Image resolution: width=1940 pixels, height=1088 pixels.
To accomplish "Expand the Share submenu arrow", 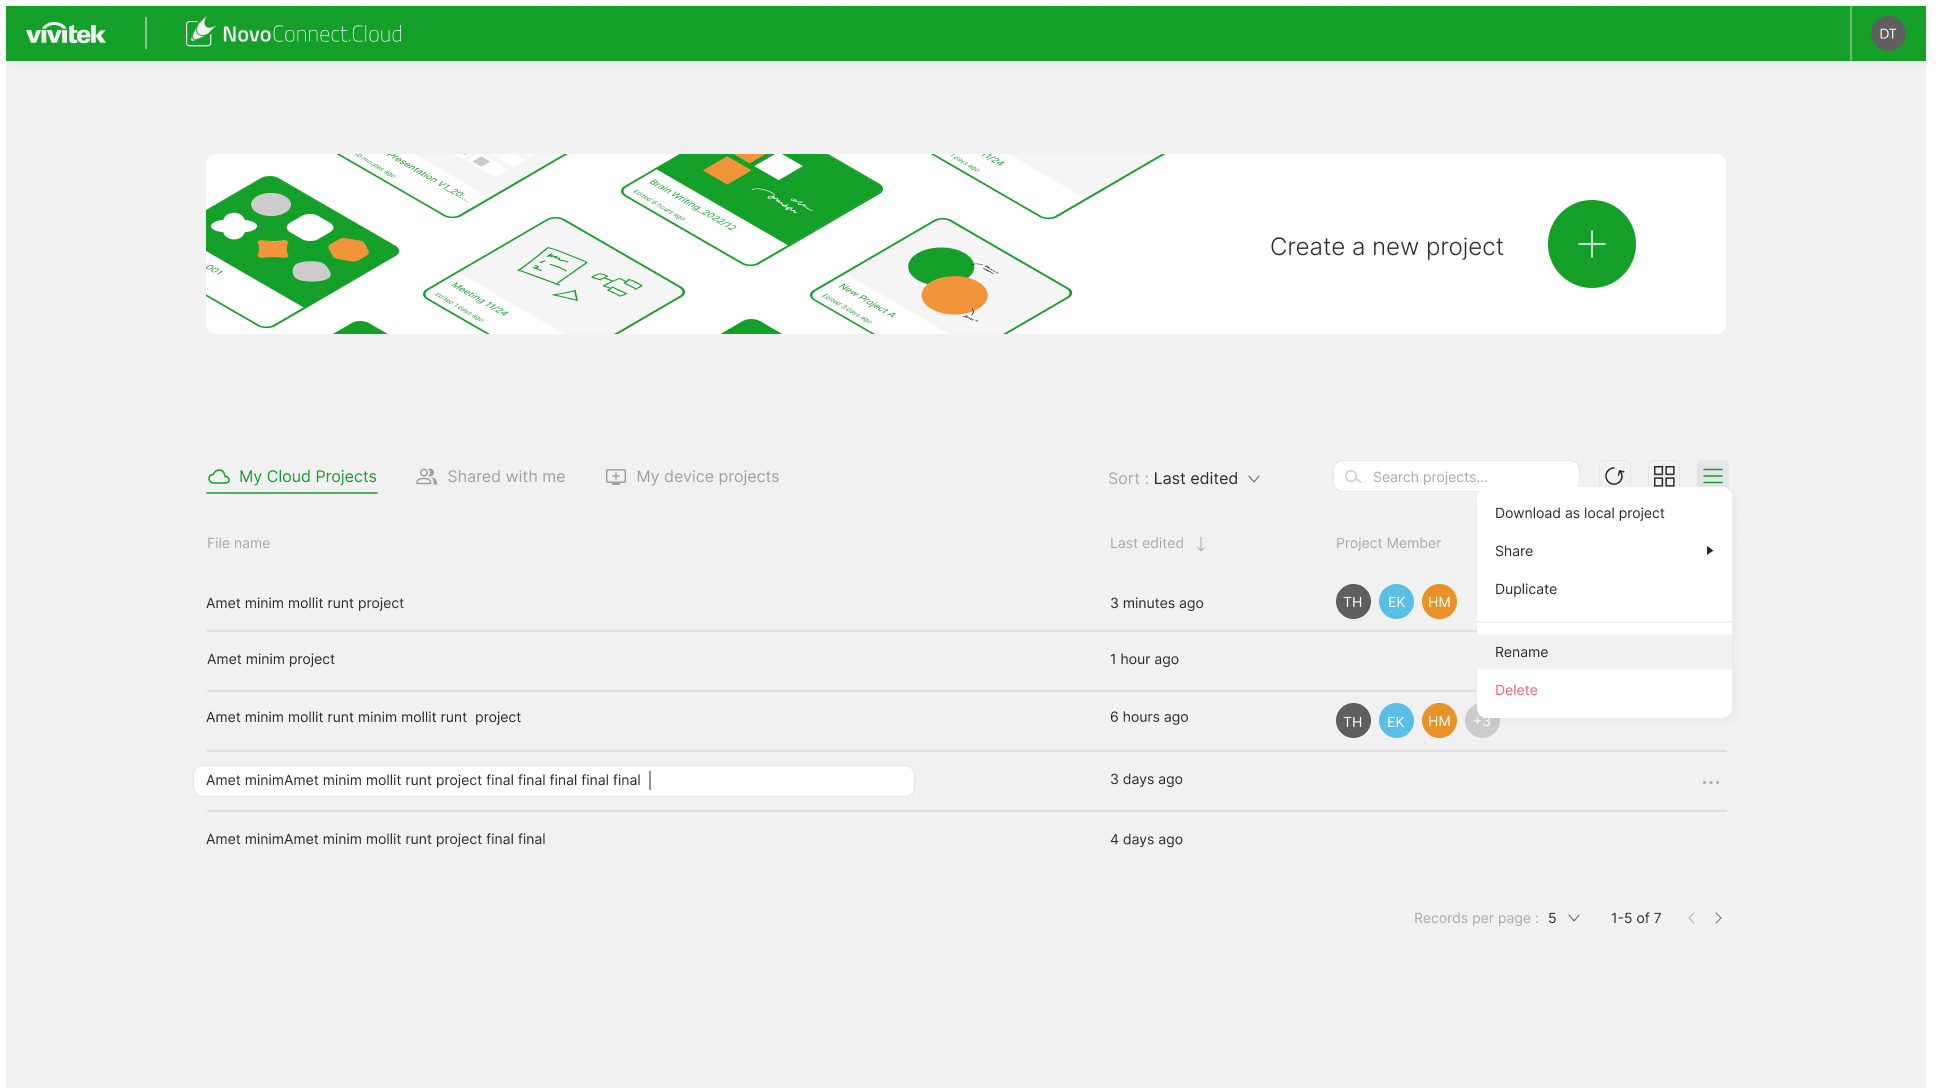I will click(x=1710, y=551).
